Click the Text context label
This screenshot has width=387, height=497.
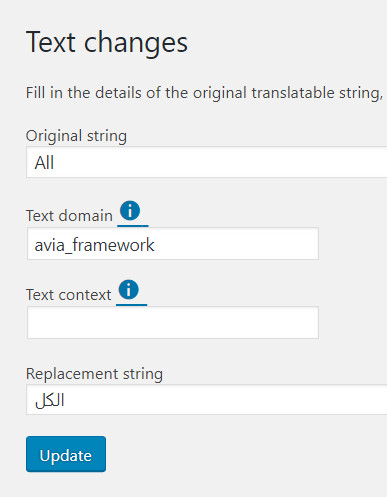[x=69, y=295]
